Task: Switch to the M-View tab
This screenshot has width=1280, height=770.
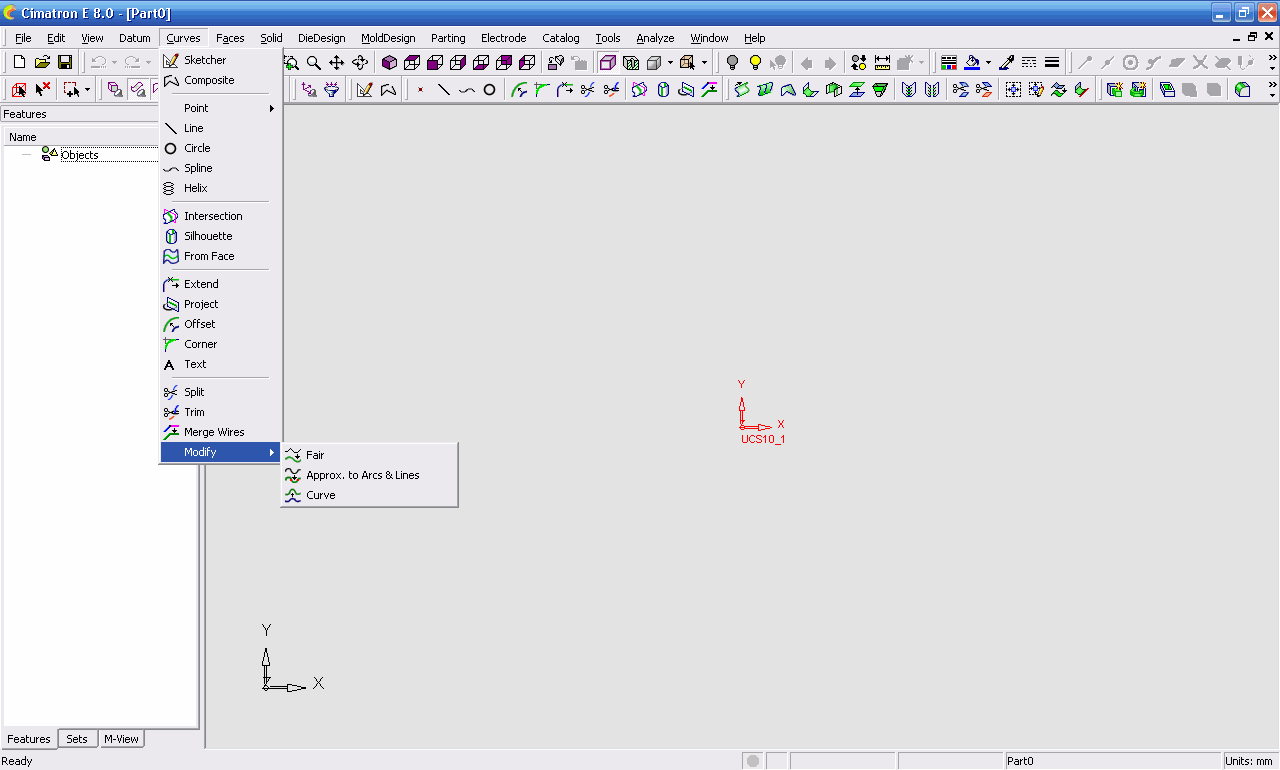Action: (x=121, y=739)
